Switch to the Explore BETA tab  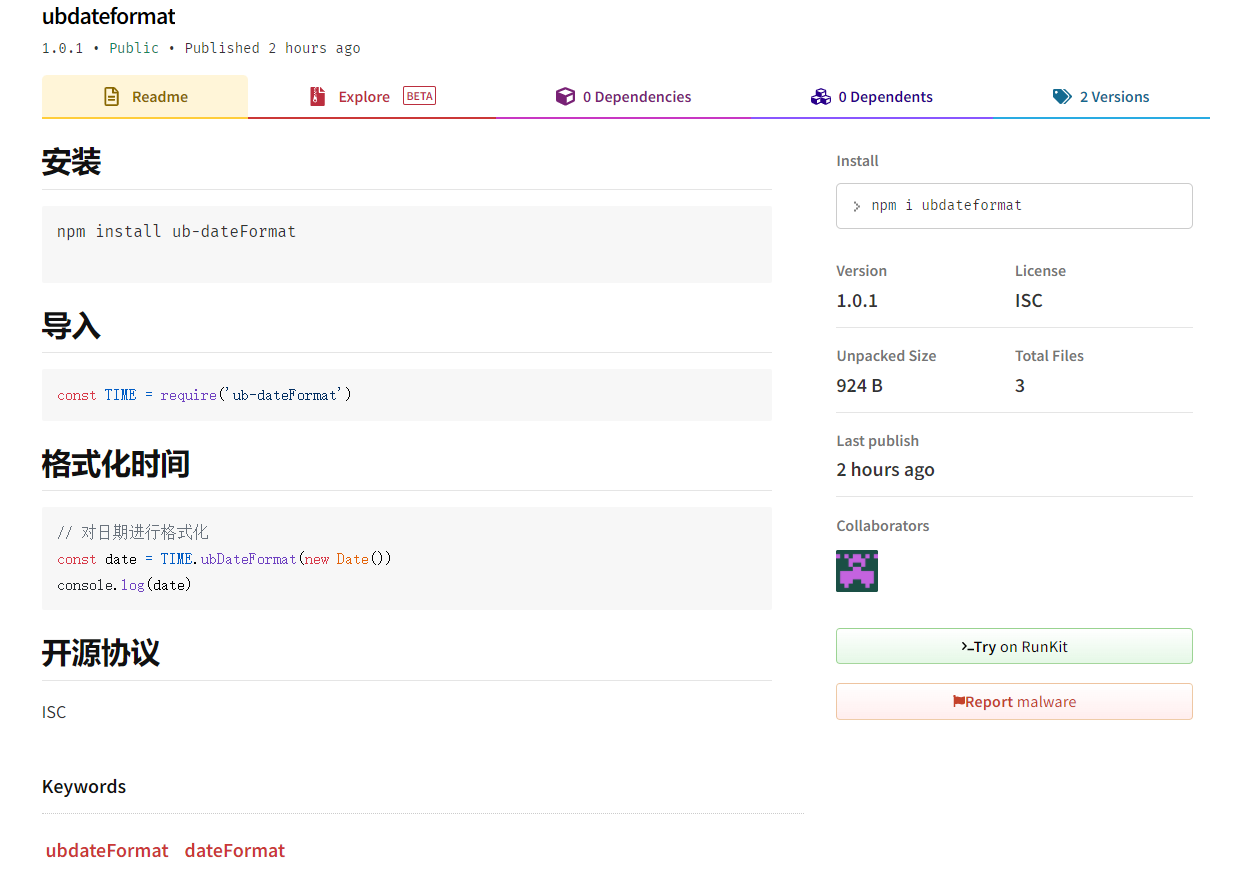coord(372,97)
